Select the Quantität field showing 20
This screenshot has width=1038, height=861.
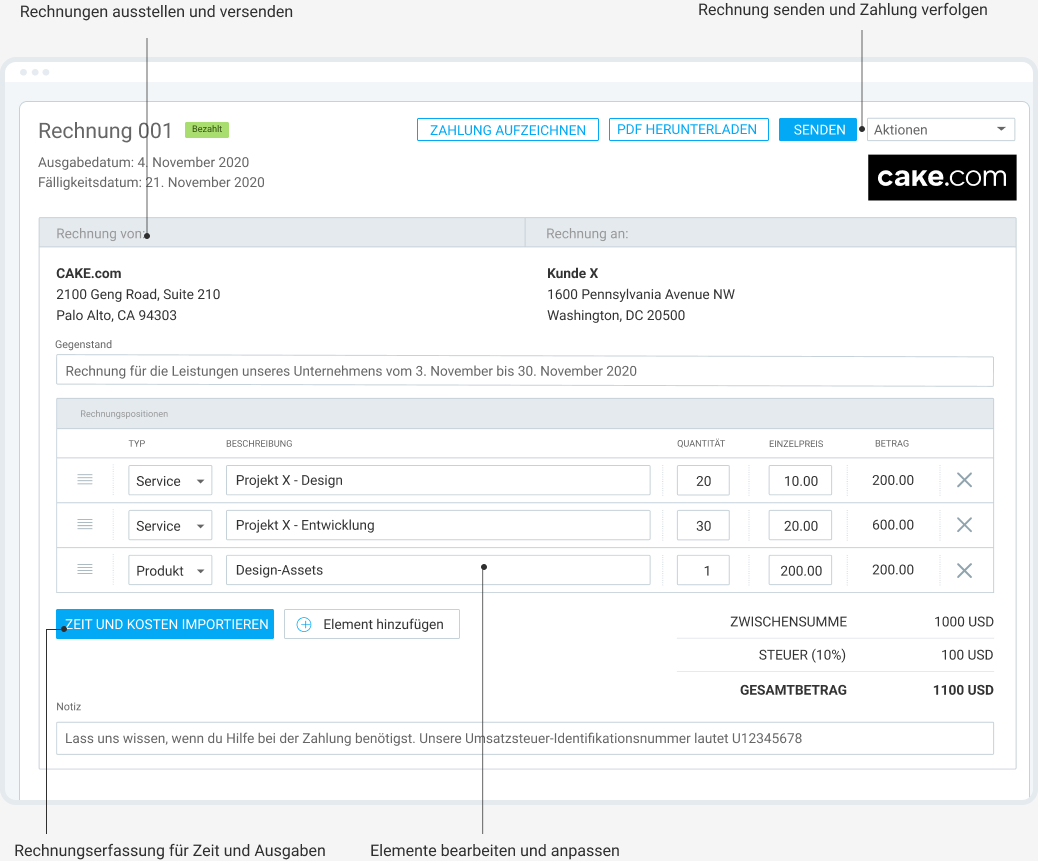tap(703, 480)
